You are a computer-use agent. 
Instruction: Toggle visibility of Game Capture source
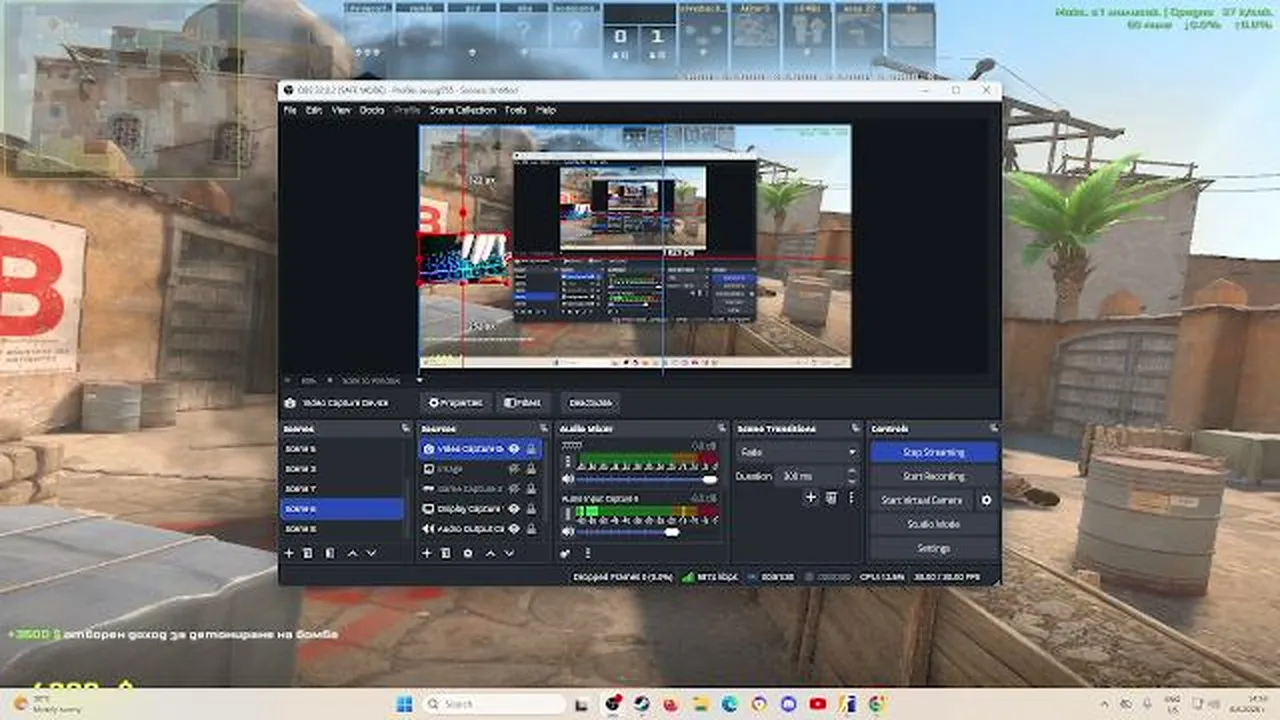tap(514, 489)
